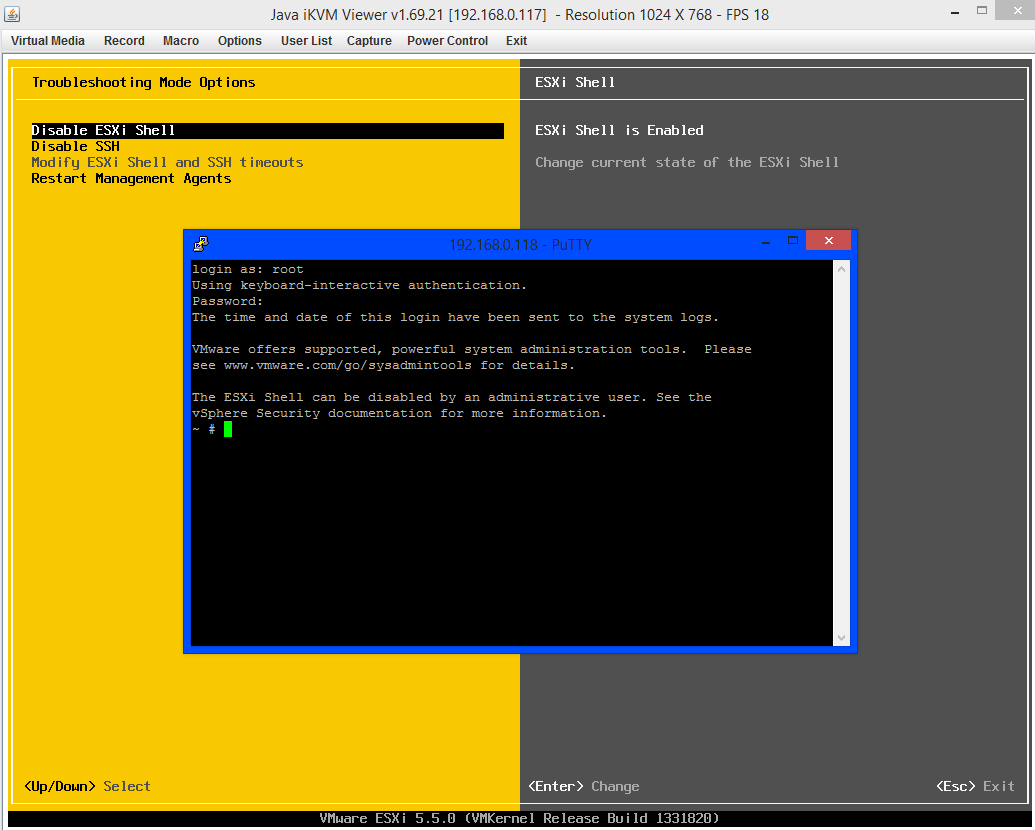This screenshot has width=1035, height=830.
Task: Minimize the Java iKVM Viewer window
Action: tap(954, 12)
